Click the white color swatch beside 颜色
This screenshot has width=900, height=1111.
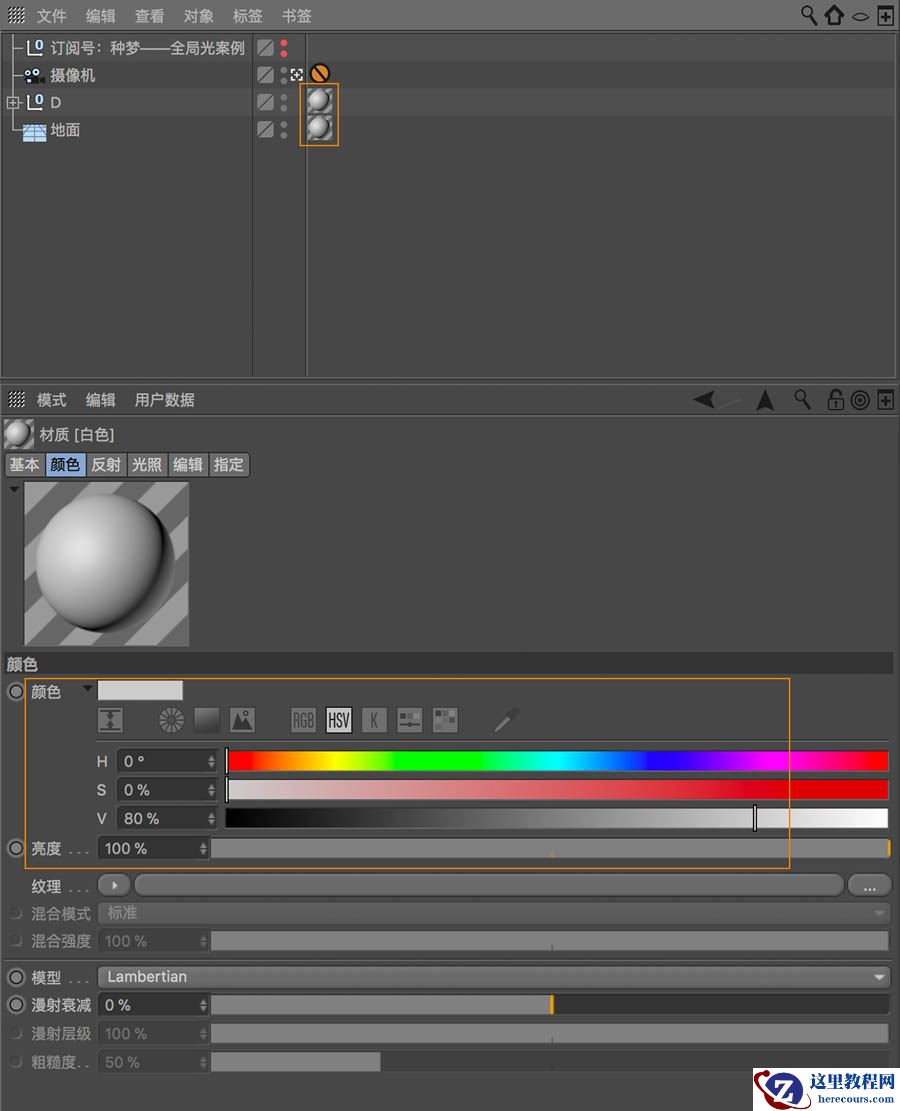[140, 689]
